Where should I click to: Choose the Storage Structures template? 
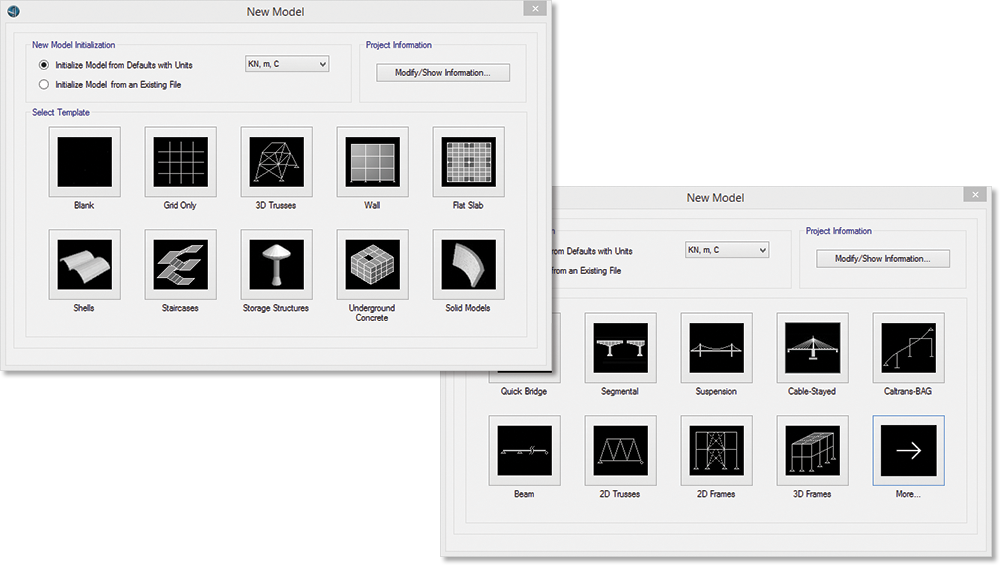point(276,265)
